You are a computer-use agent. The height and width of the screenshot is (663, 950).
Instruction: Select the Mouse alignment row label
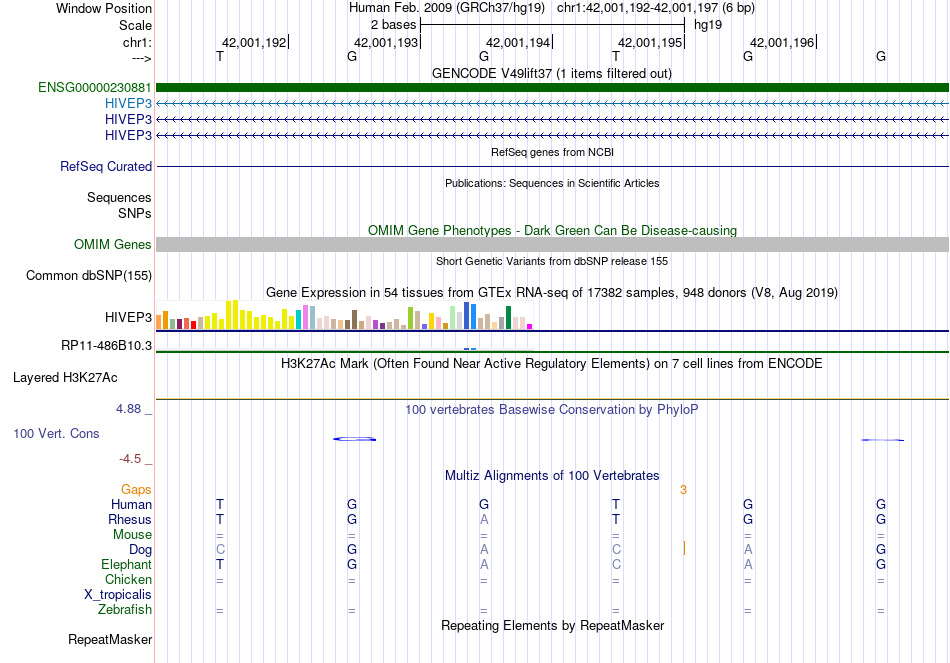point(132,535)
